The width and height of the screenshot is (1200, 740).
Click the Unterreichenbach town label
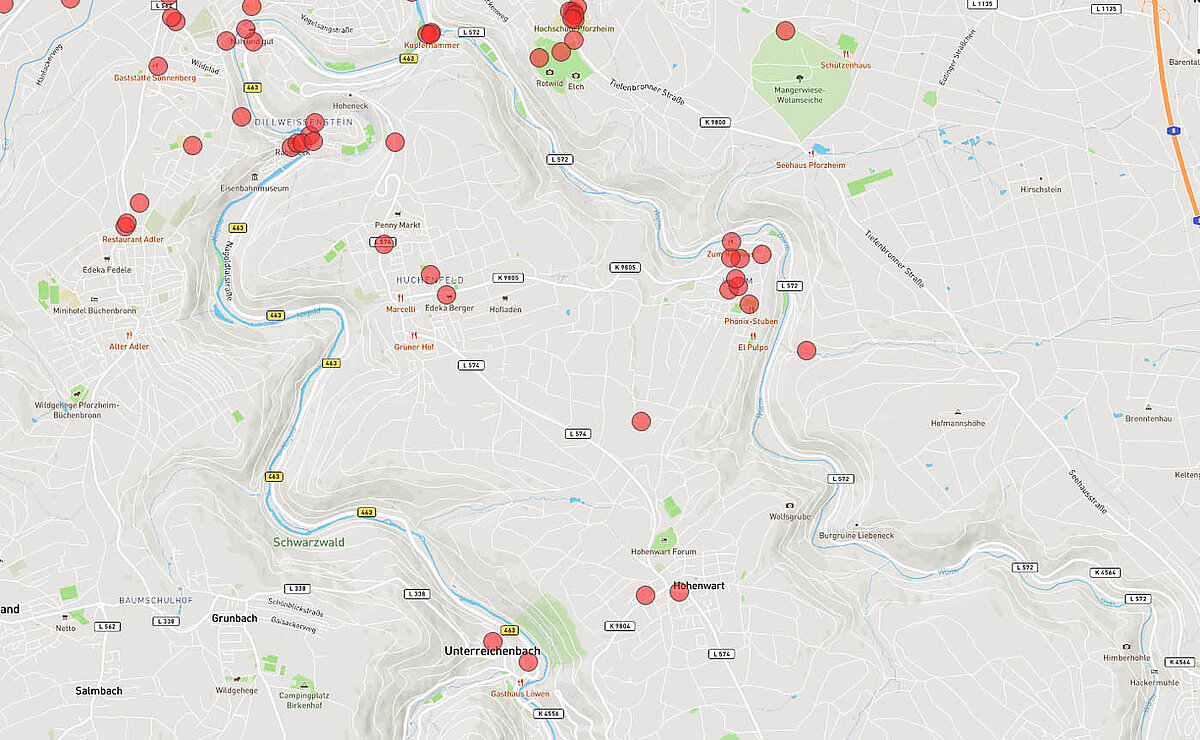click(492, 651)
